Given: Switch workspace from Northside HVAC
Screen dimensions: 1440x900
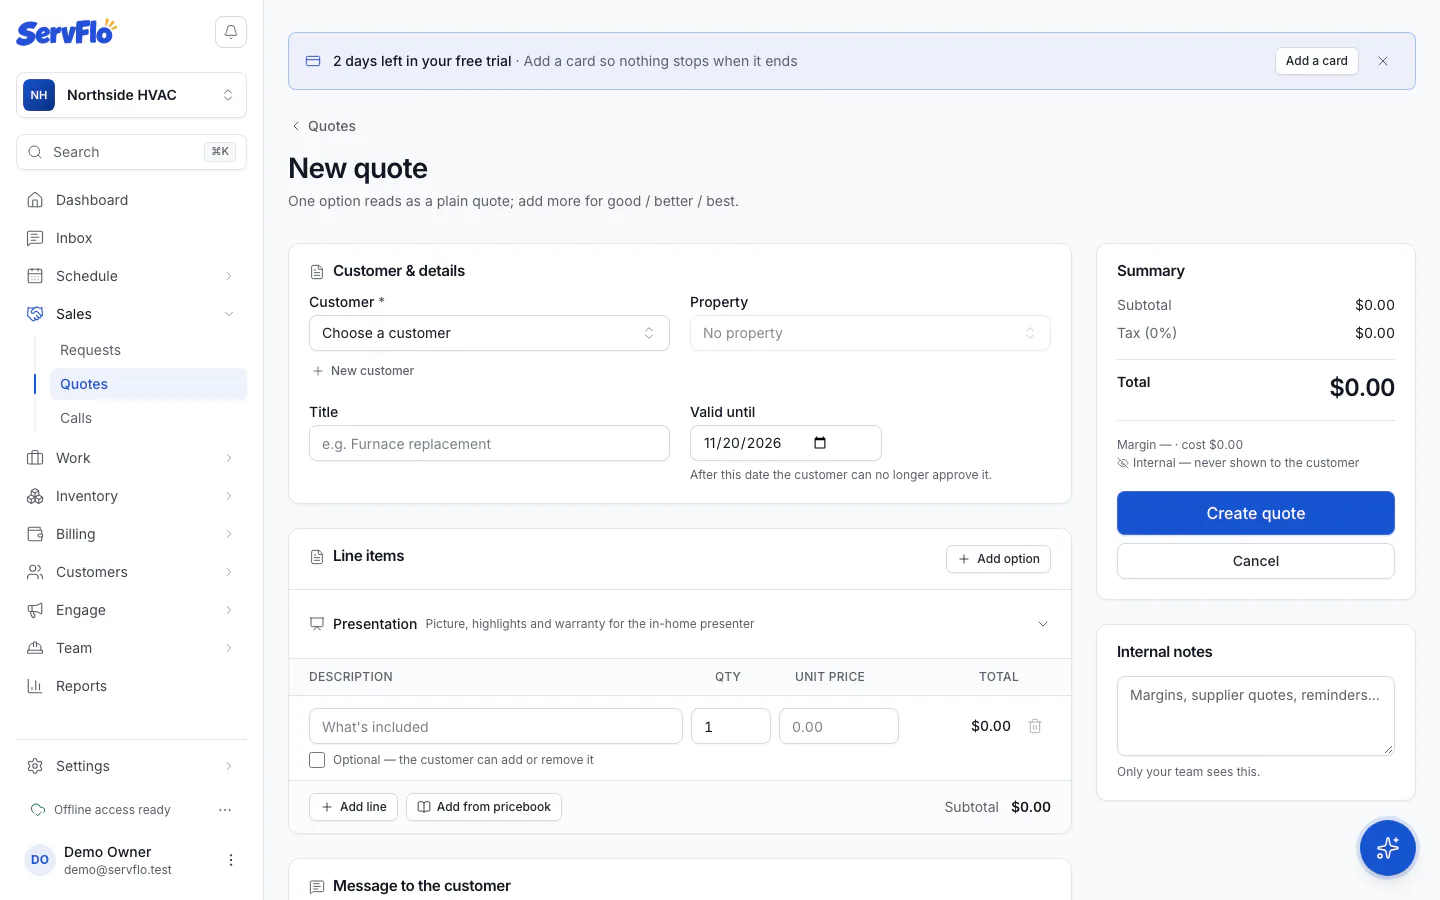Looking at the screenshot, I should [131, 95].
